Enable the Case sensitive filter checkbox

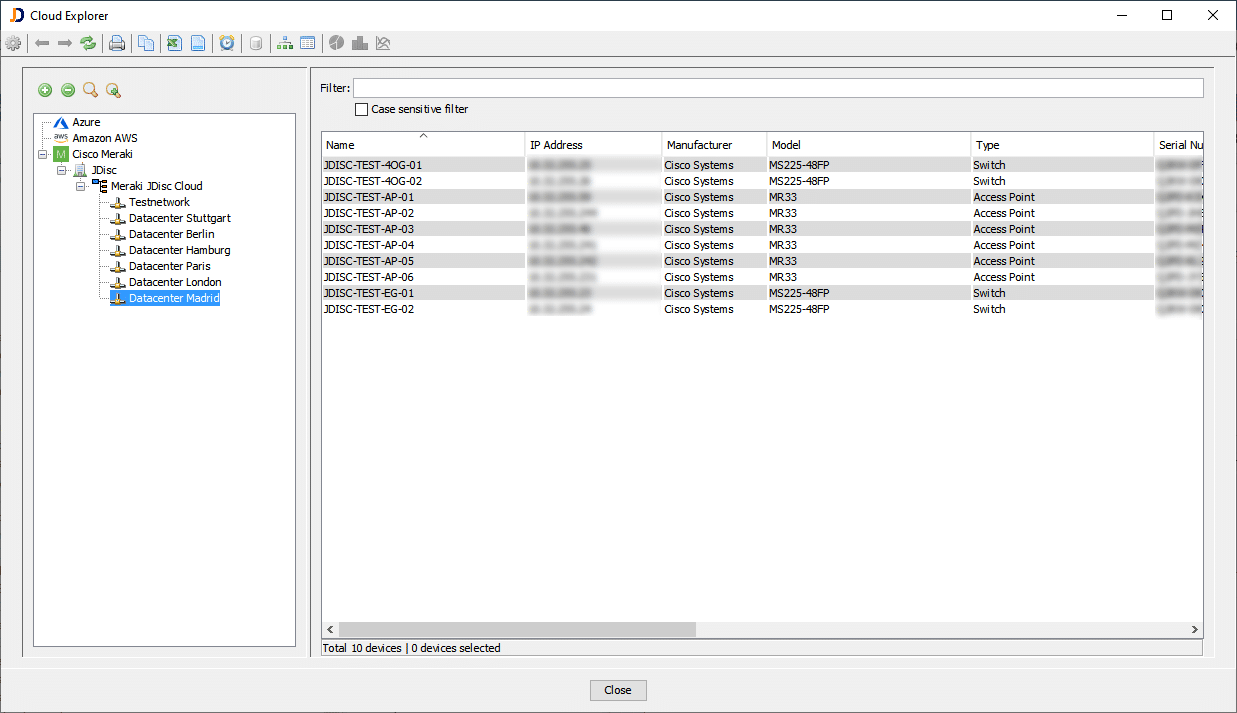[361, 109]
